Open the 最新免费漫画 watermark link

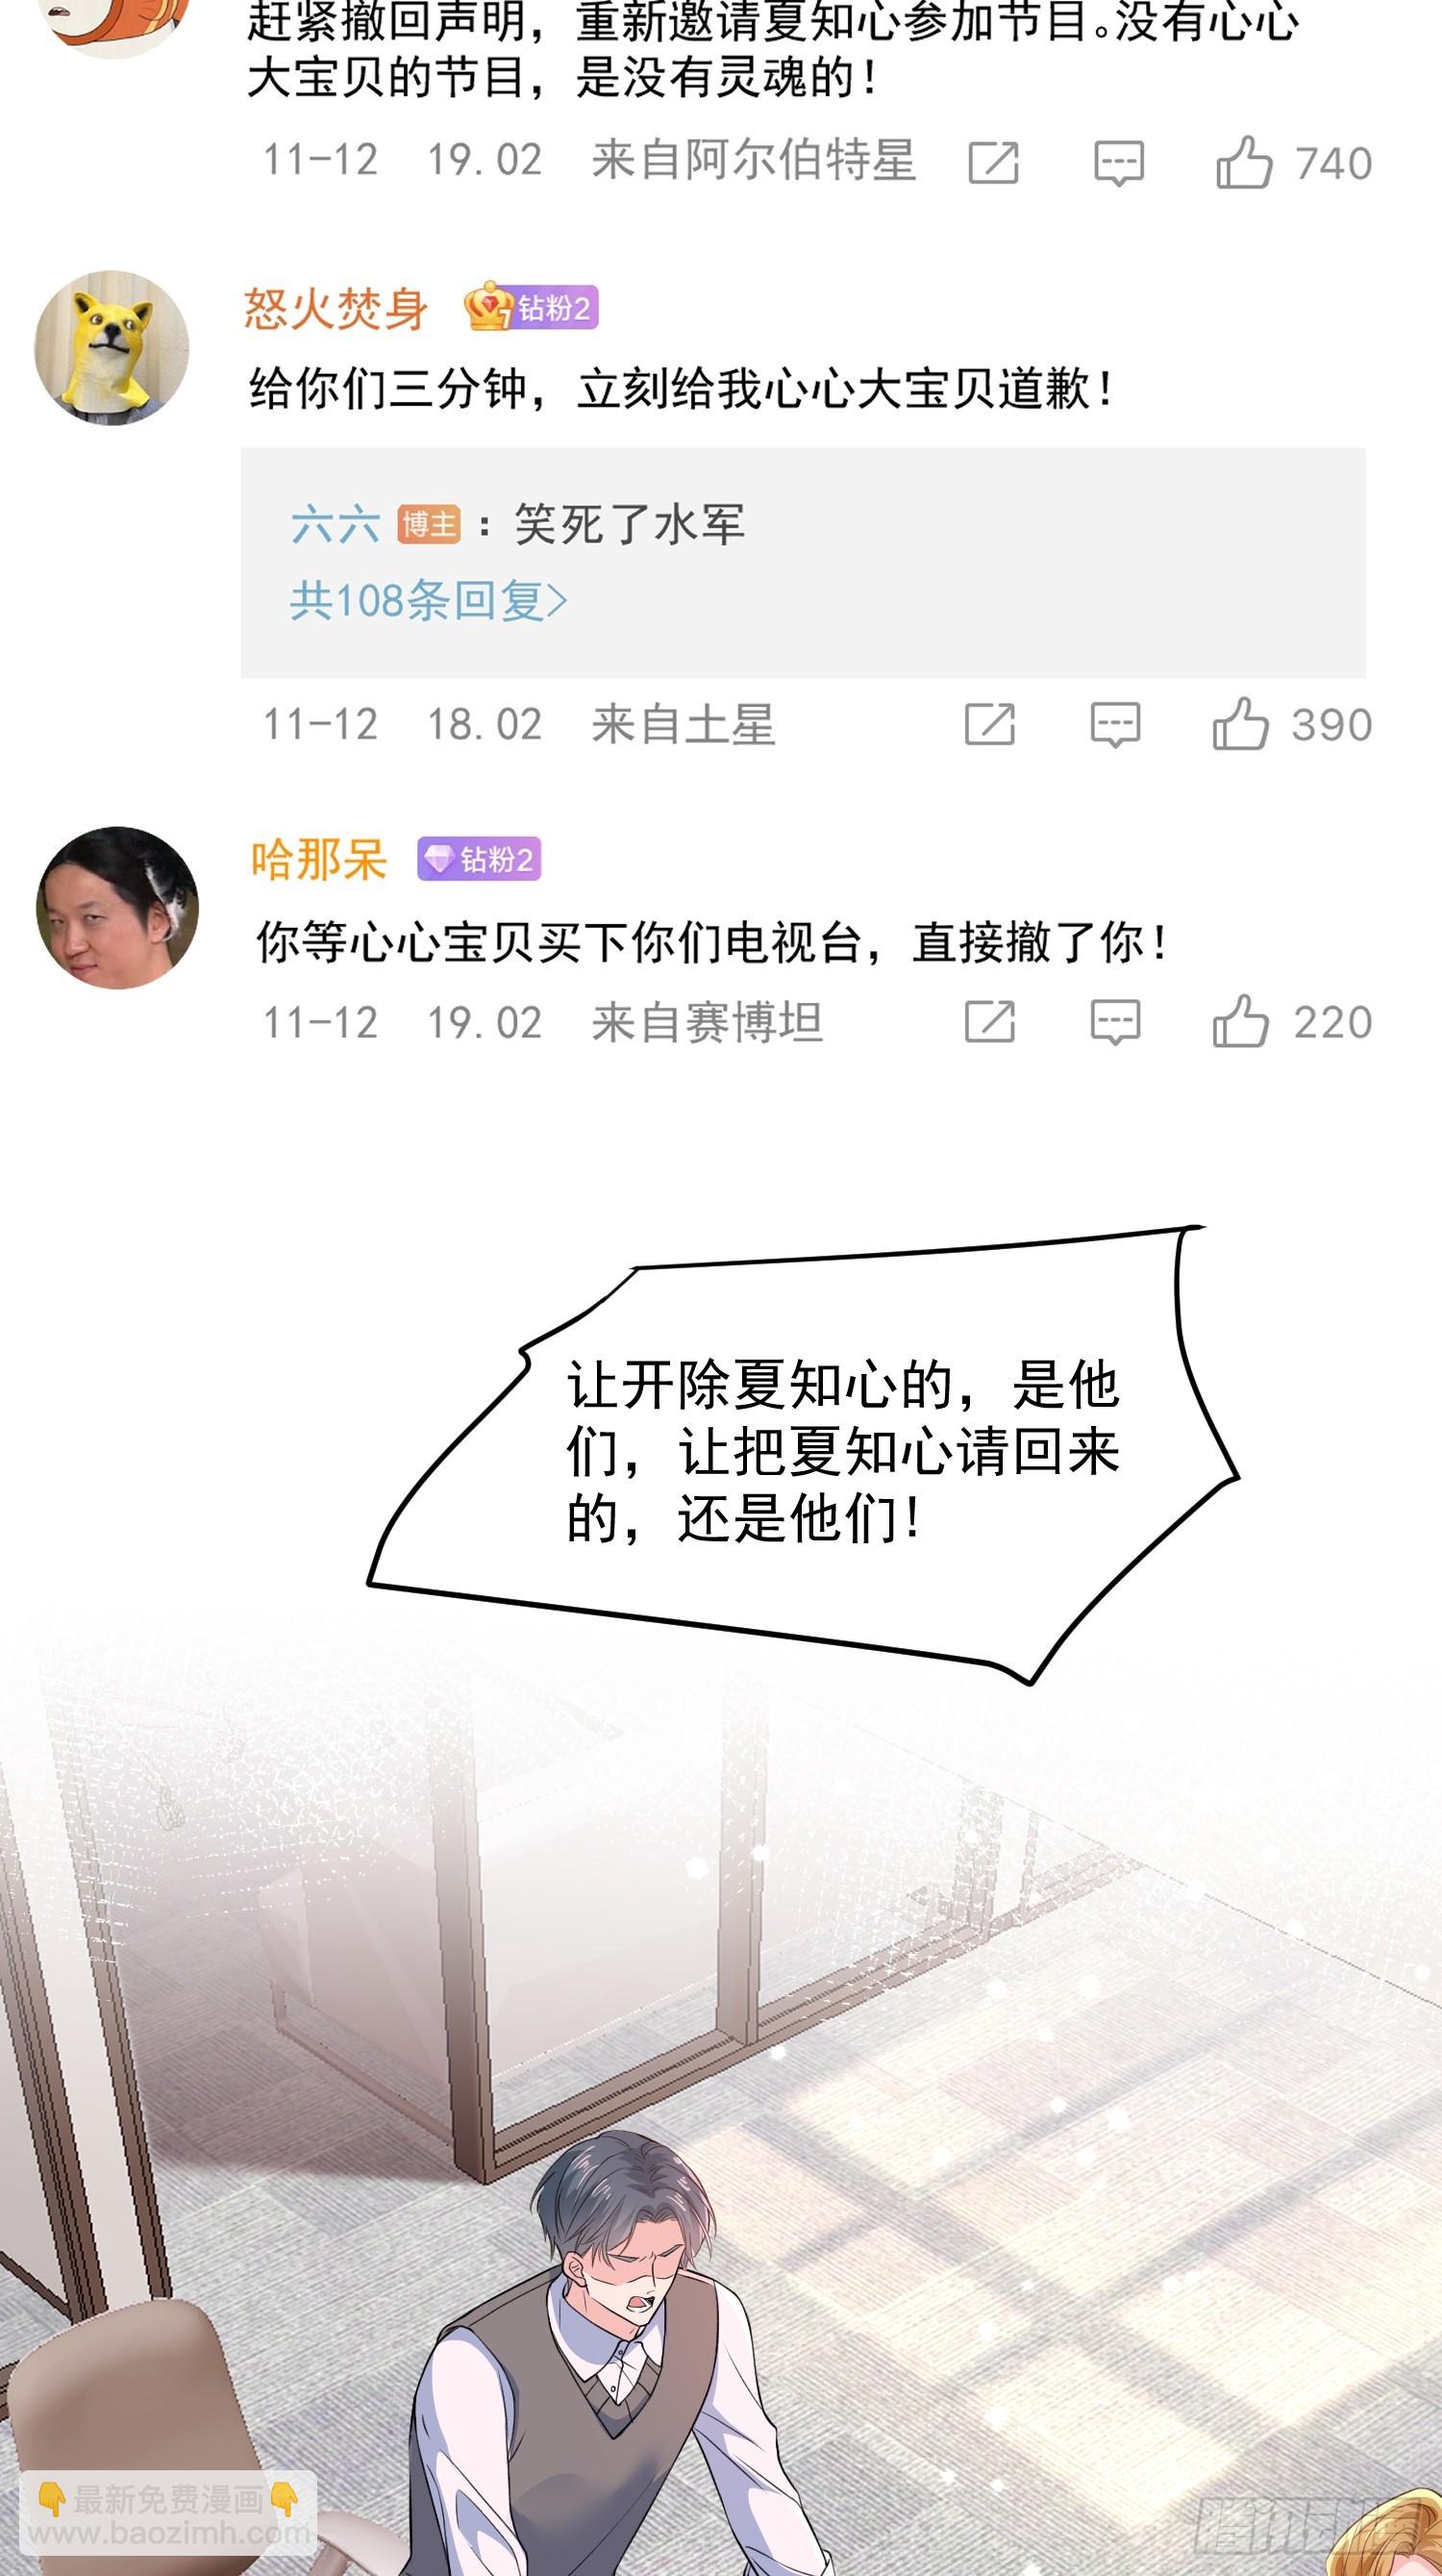click(168, 2513)
